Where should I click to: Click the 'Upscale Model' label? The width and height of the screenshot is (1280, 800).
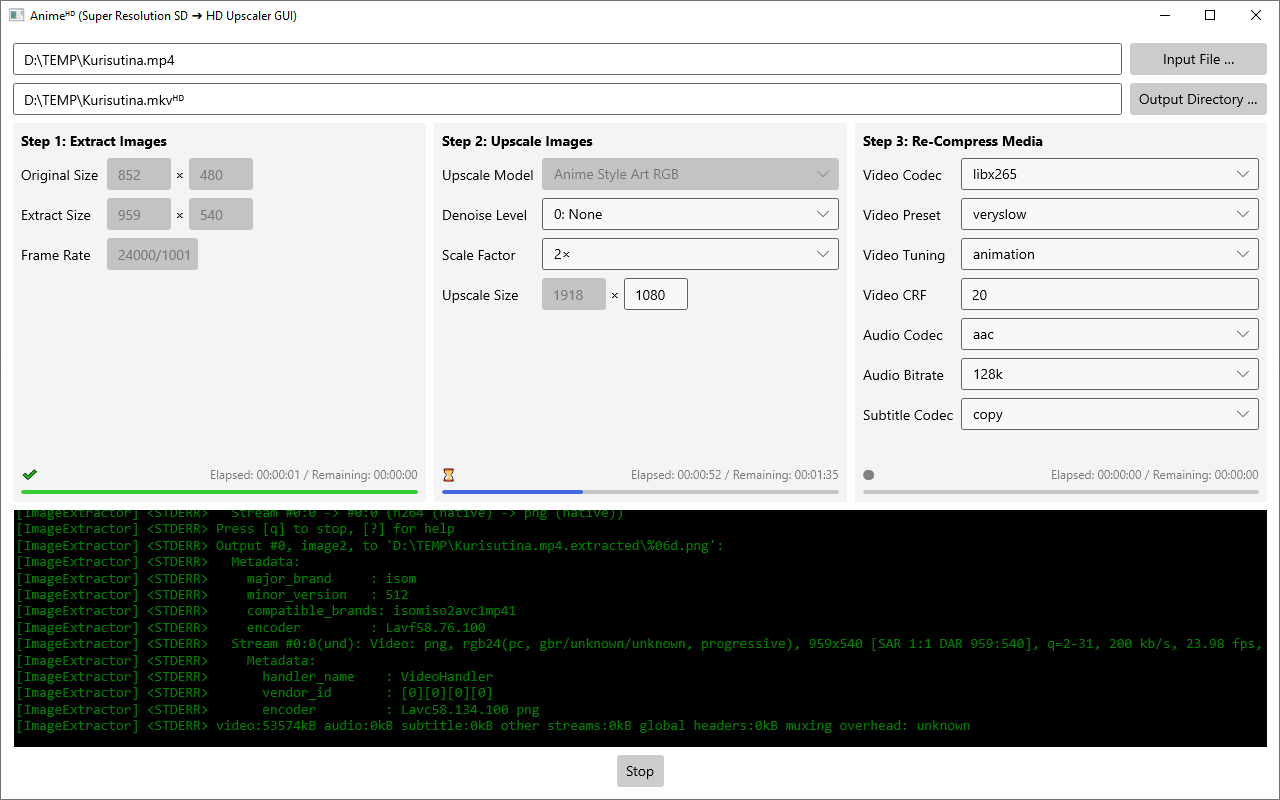pyautogui.click(x=488, y=175)
